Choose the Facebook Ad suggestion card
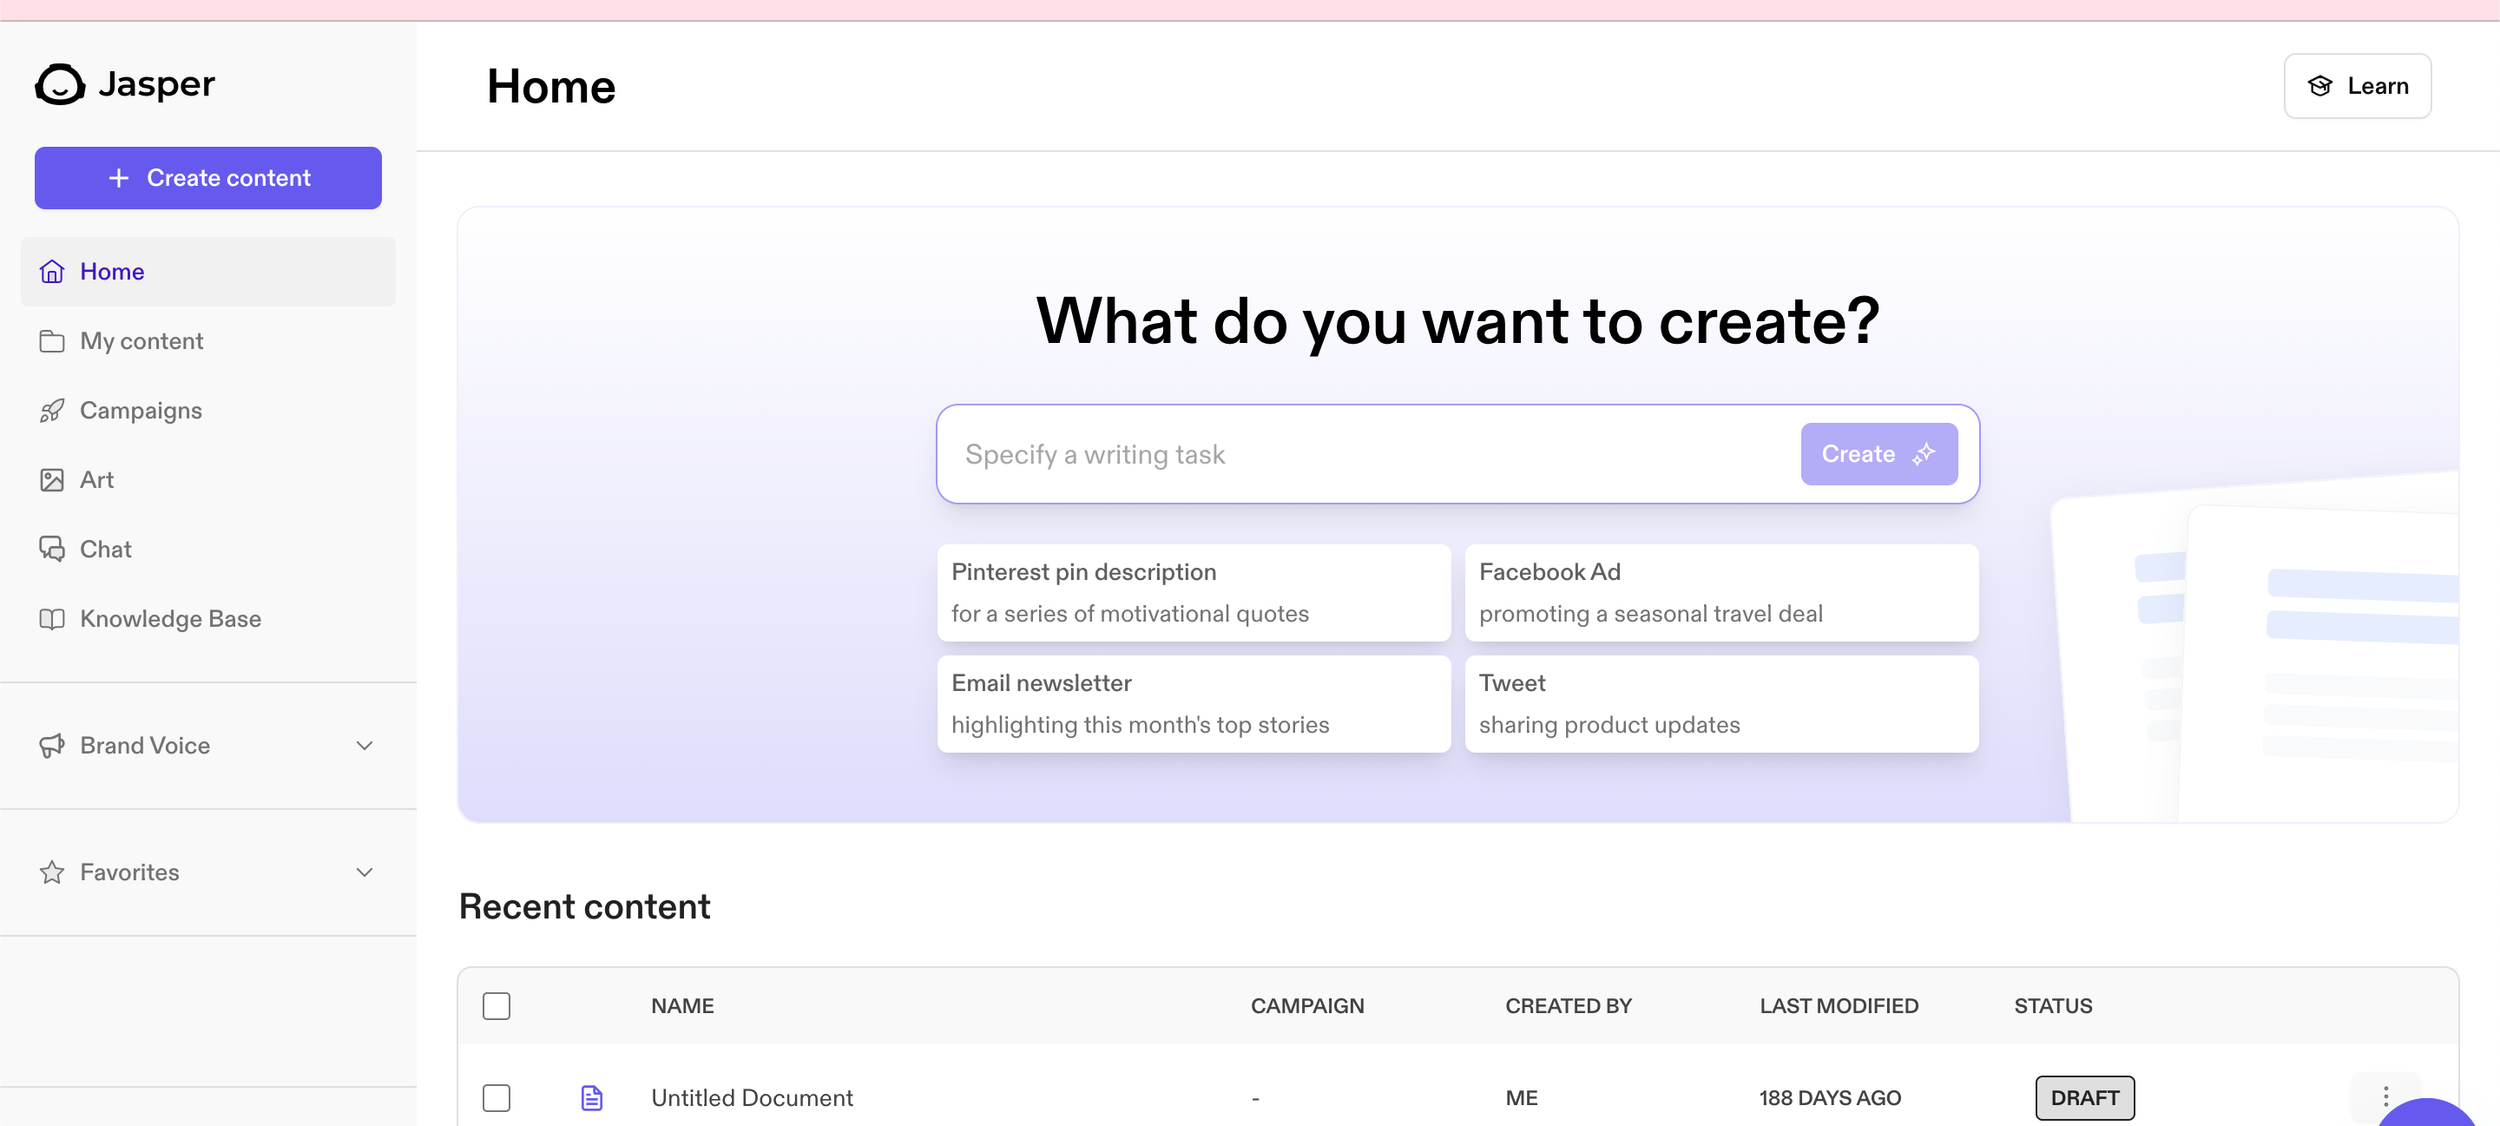This screenshot has height=1126, width=2500. tap(1720, 593)
